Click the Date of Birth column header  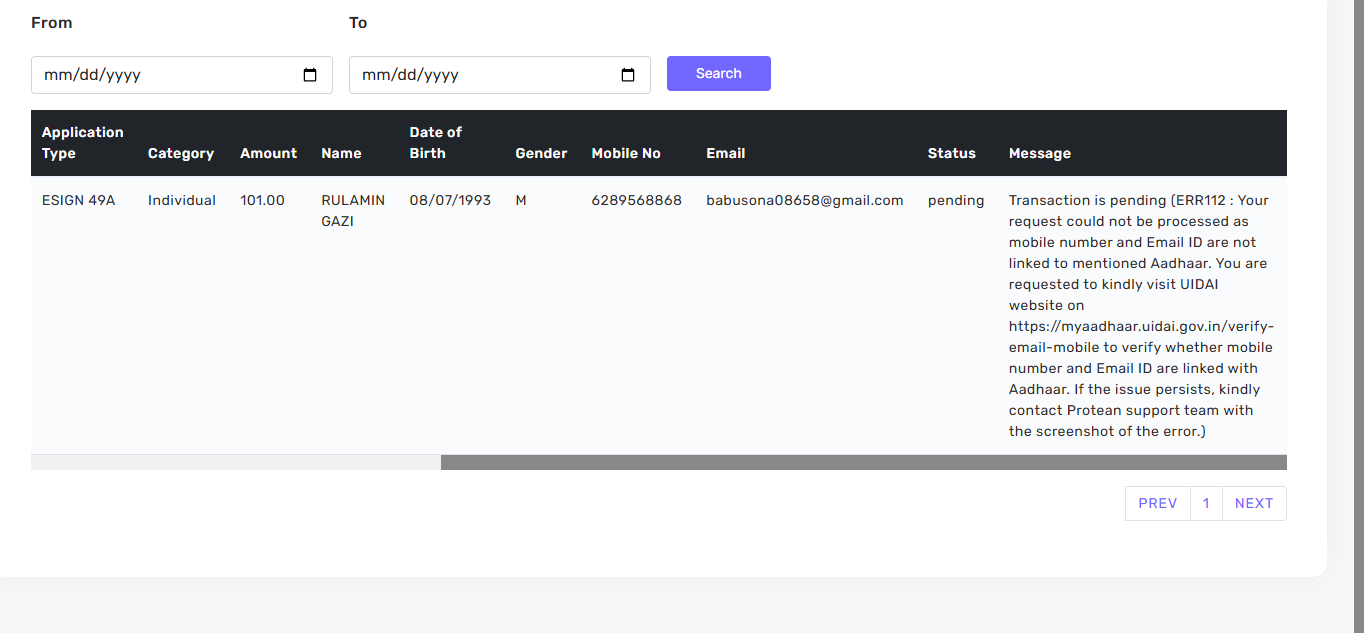pyautogui.click(x=435, y=143)
